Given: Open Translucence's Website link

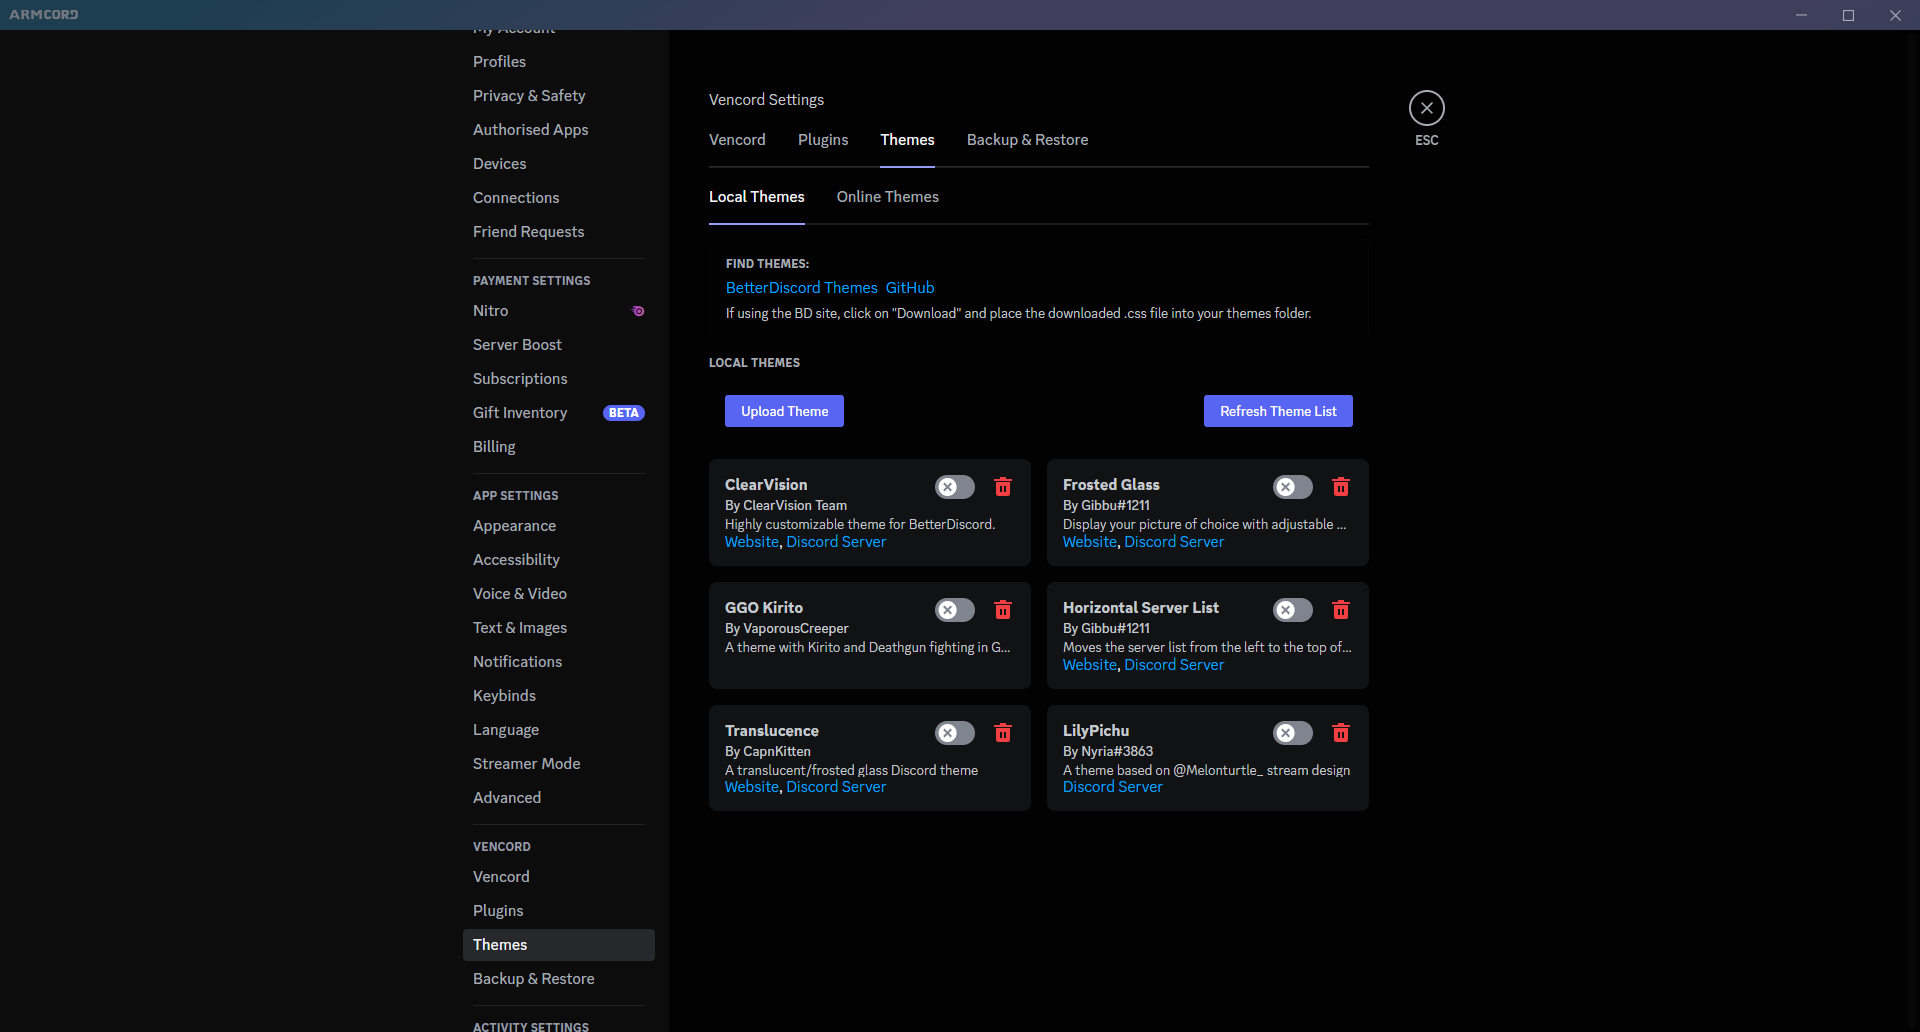Looking at the screenshot, I should click(752, 787).
